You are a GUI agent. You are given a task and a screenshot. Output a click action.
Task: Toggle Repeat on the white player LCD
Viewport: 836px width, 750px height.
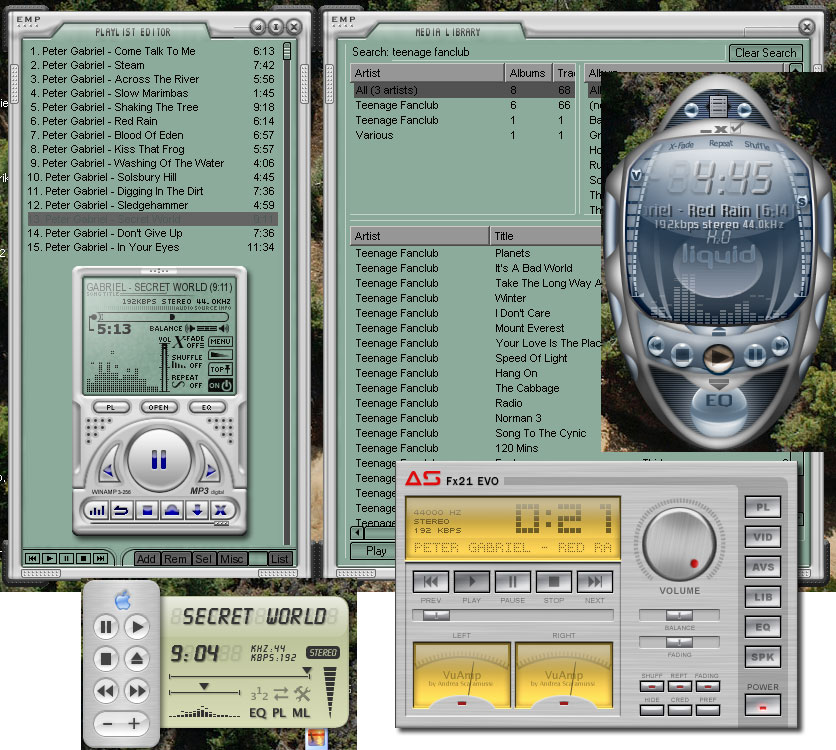(x=187, y=381)
